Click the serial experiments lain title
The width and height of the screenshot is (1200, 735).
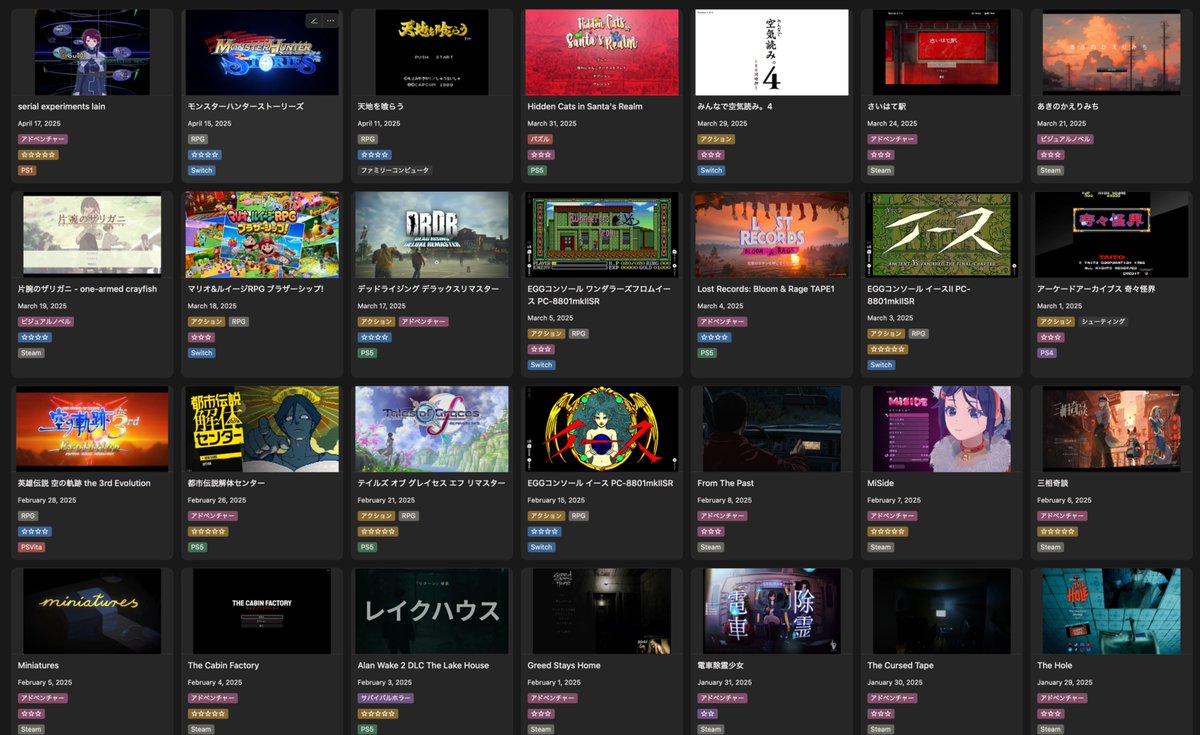pos(61,106)
